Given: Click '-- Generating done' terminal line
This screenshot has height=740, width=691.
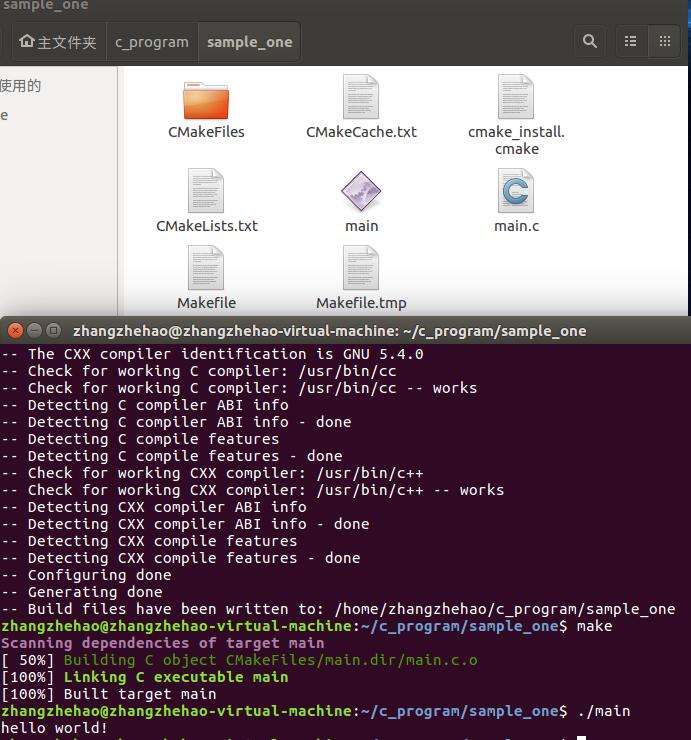Looking at the screenshot, I should [x=82, y=592].
